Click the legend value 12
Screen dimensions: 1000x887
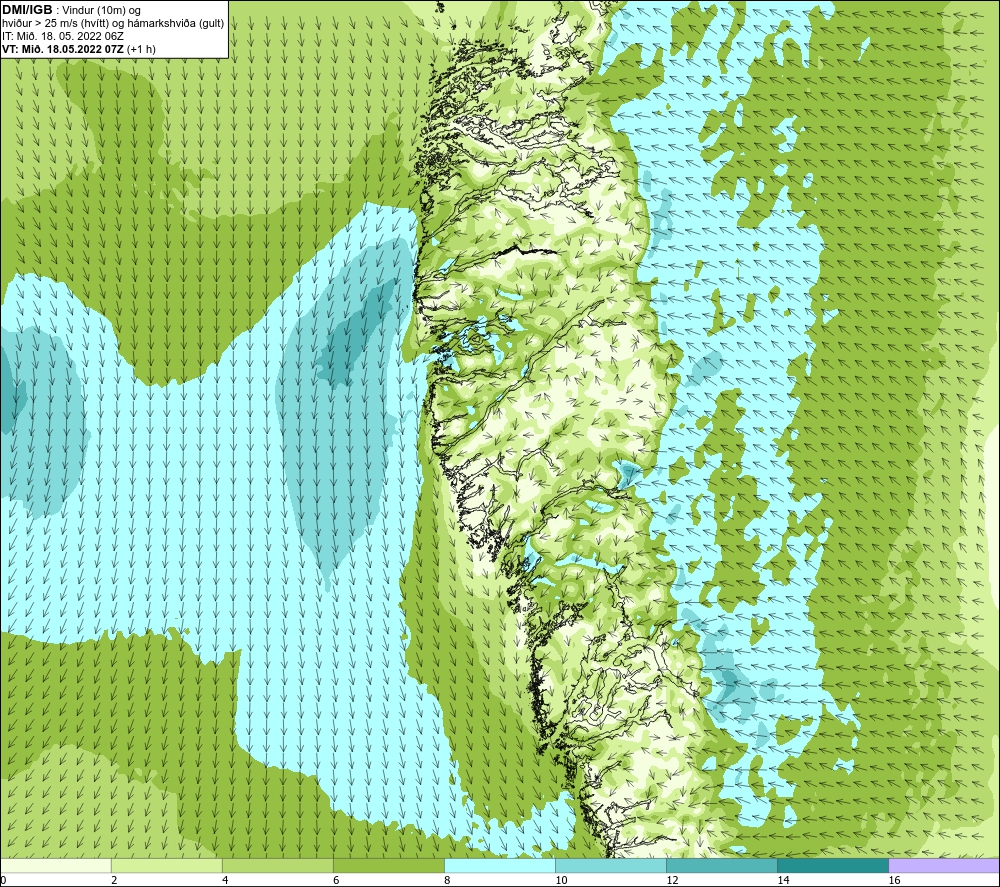tap(672, 881)
